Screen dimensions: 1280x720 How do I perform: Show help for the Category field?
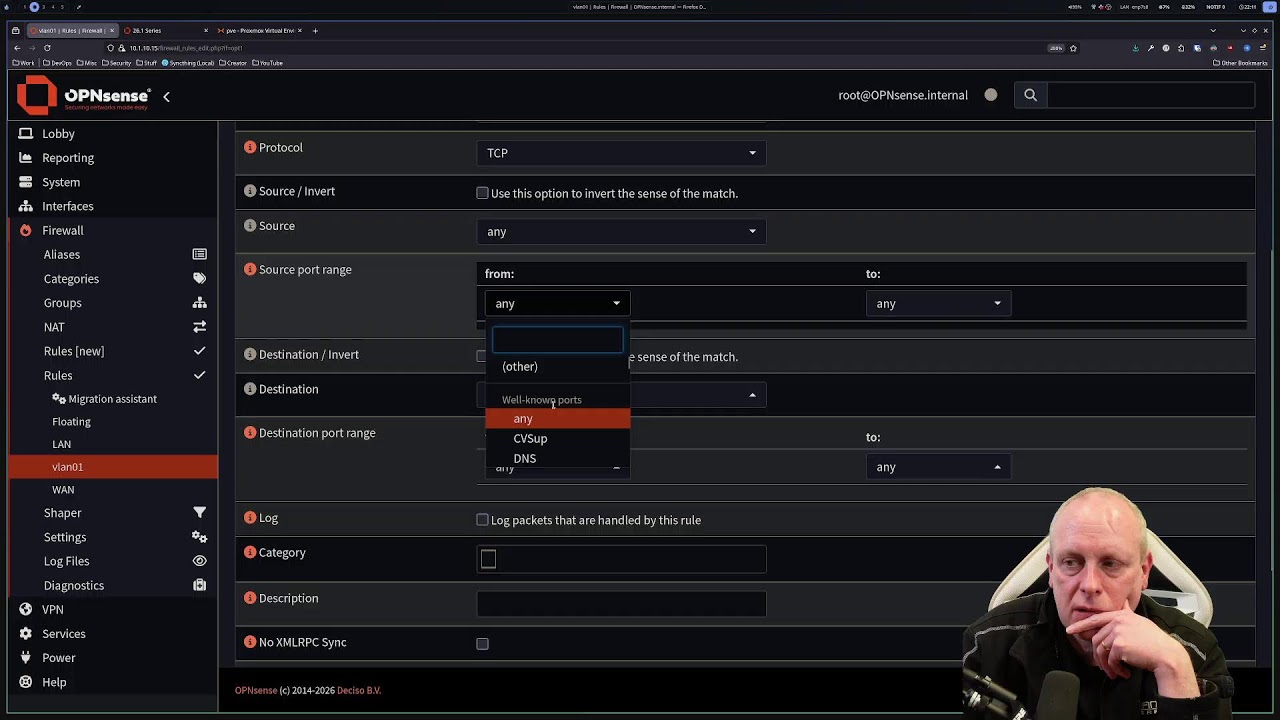click(250, 552)
